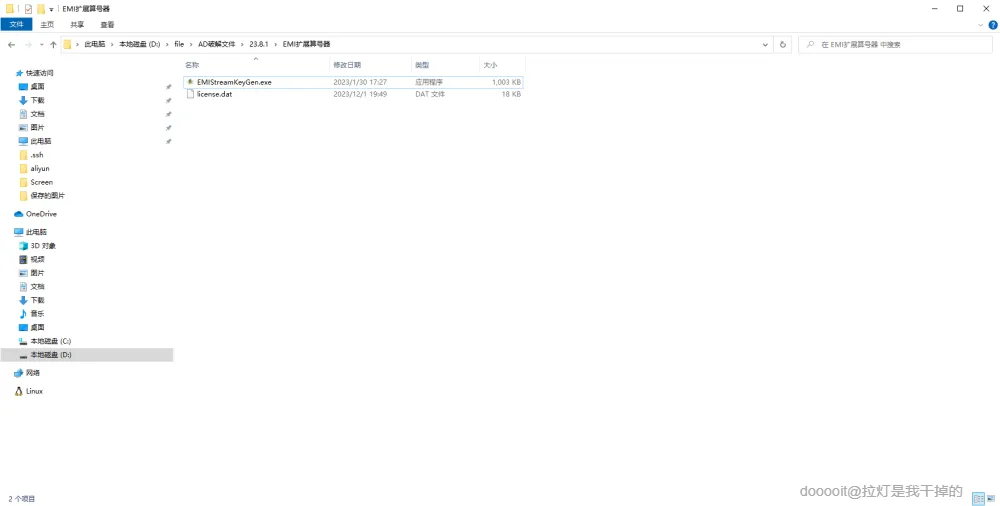This screenshot has height=506, width=1000.
Task: Click the New folder icon in title bar
Action: point(41,9)
